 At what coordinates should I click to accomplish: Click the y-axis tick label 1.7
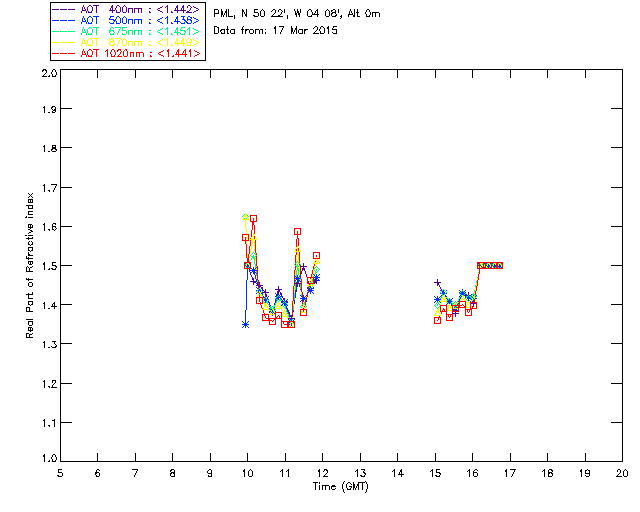[49, 188]
